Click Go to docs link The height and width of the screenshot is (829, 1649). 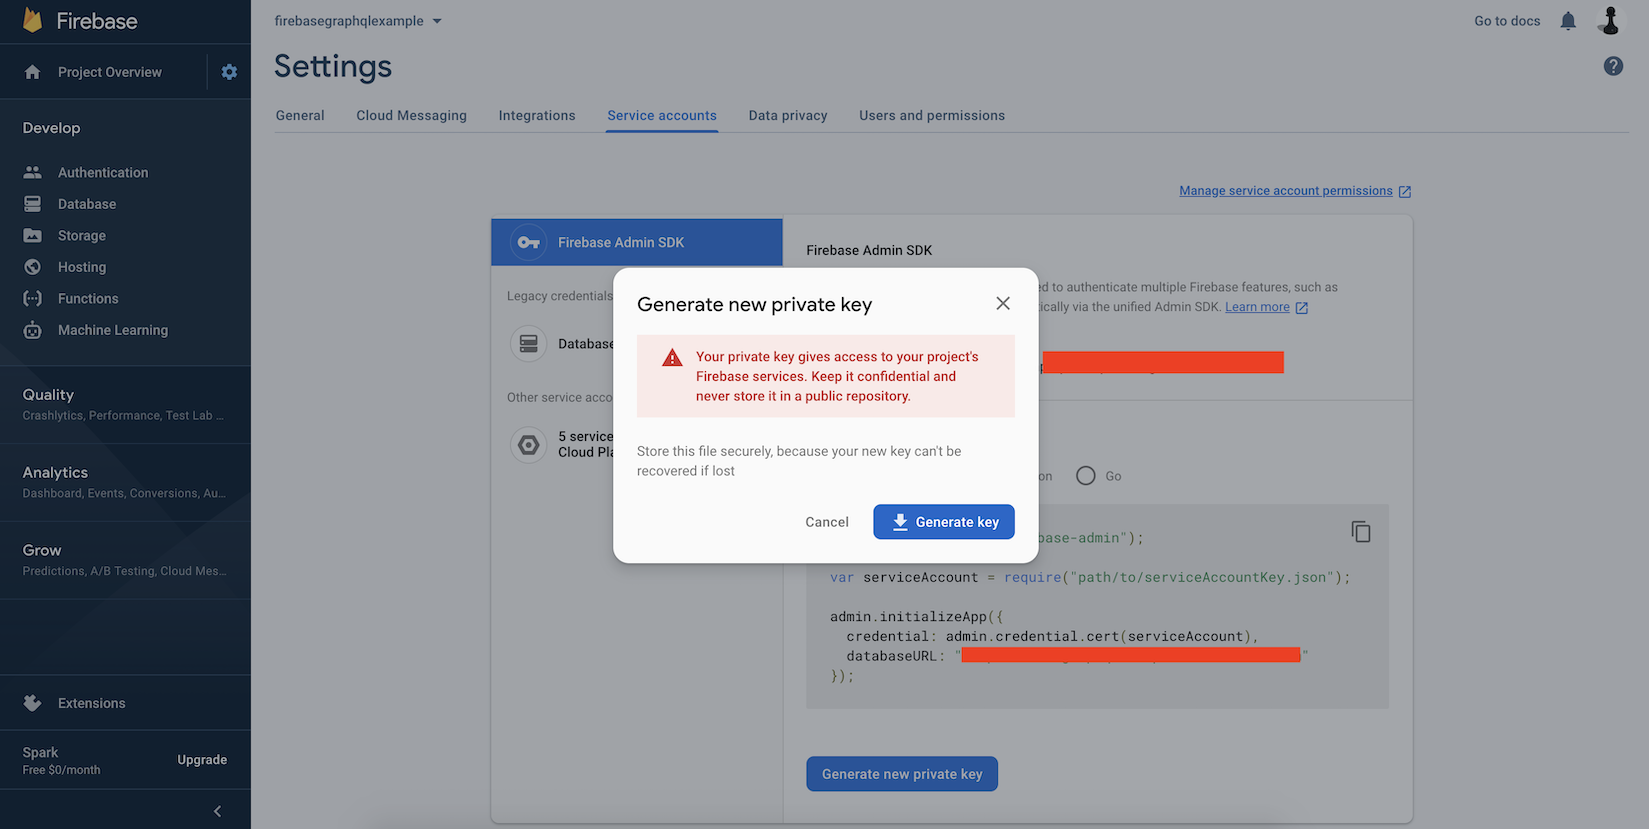pos(1507,21)
